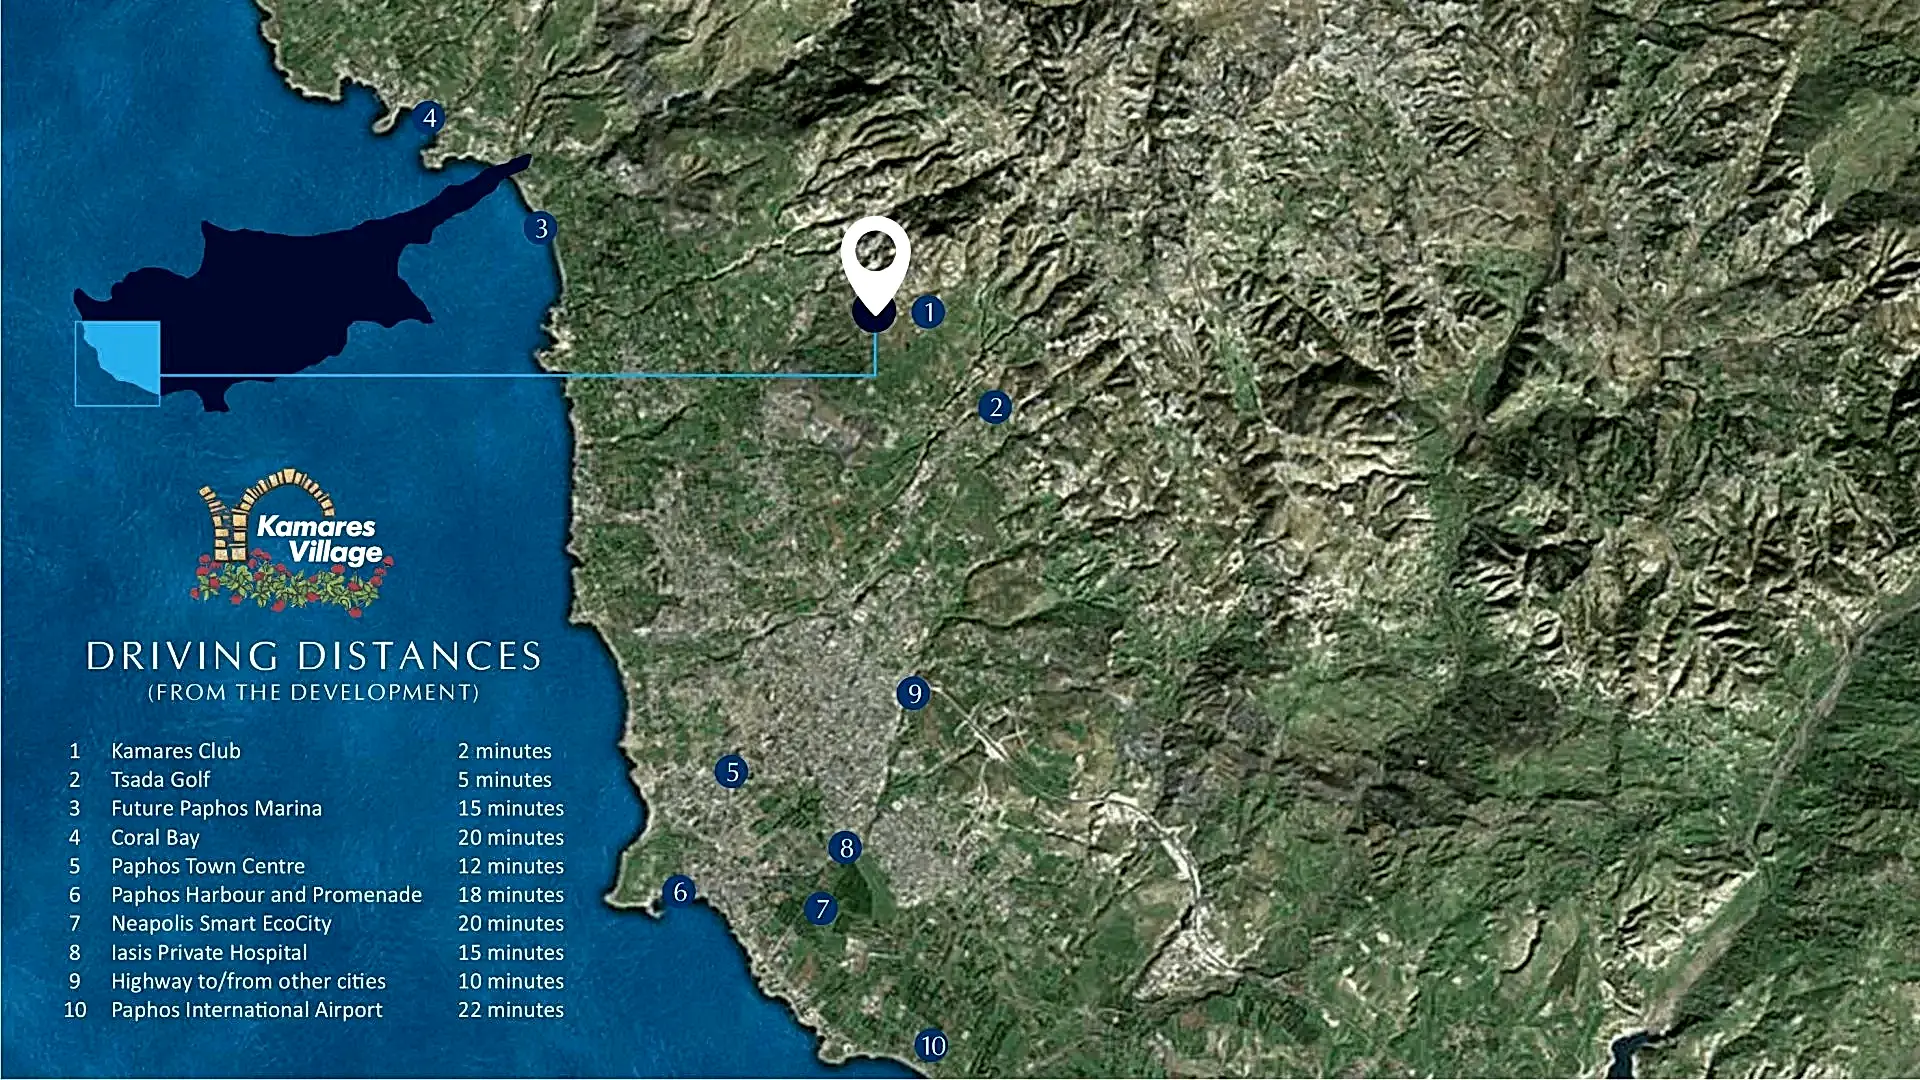The image size is (1920, 1080).
Task: Select map marker number 7 on the map
Action: pos(821,908)
